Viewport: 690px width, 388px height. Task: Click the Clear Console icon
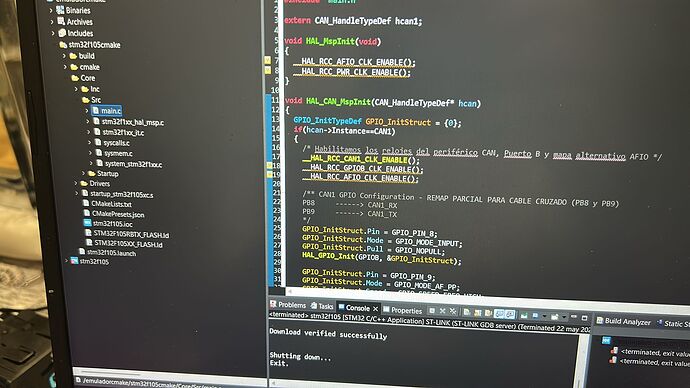coord(466,312)
